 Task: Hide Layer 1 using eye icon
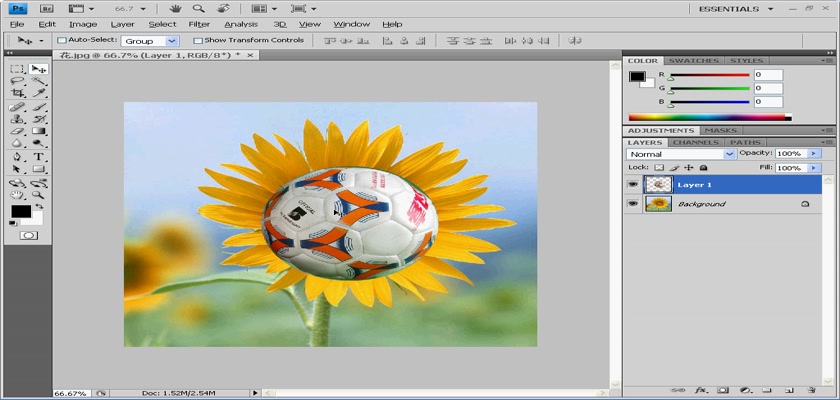[633, 184]
